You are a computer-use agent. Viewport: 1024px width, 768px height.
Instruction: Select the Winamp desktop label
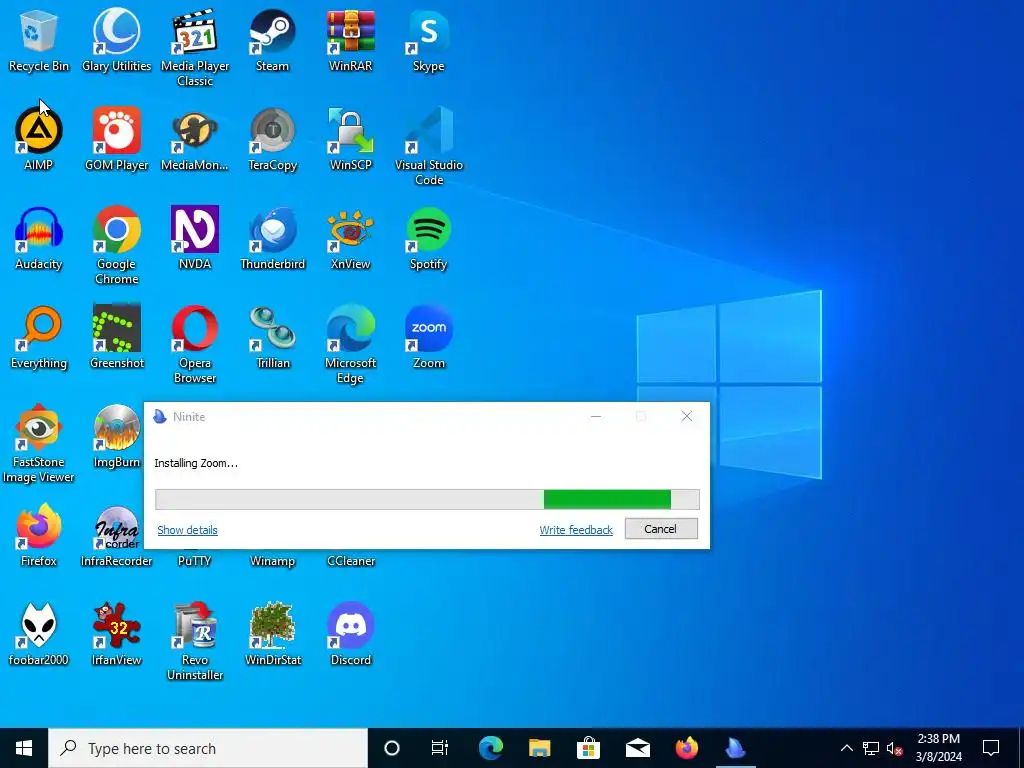click(x=272, y=561)
